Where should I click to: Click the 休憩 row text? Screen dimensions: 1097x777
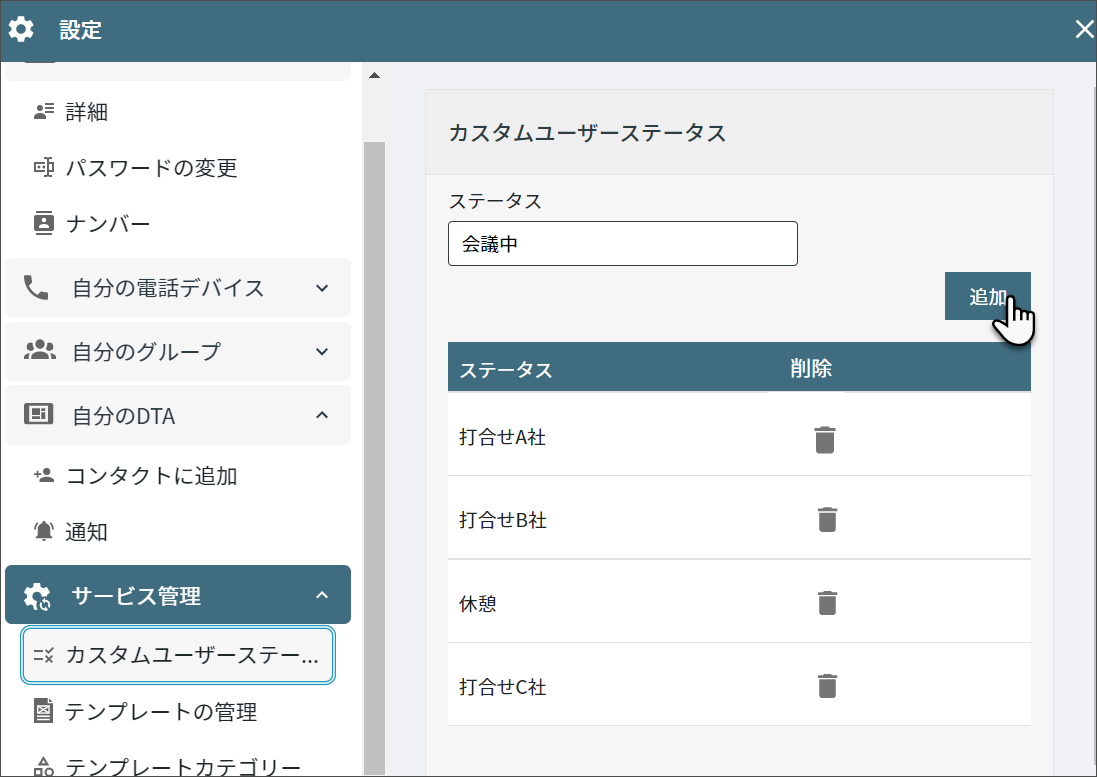coord(478,604)
